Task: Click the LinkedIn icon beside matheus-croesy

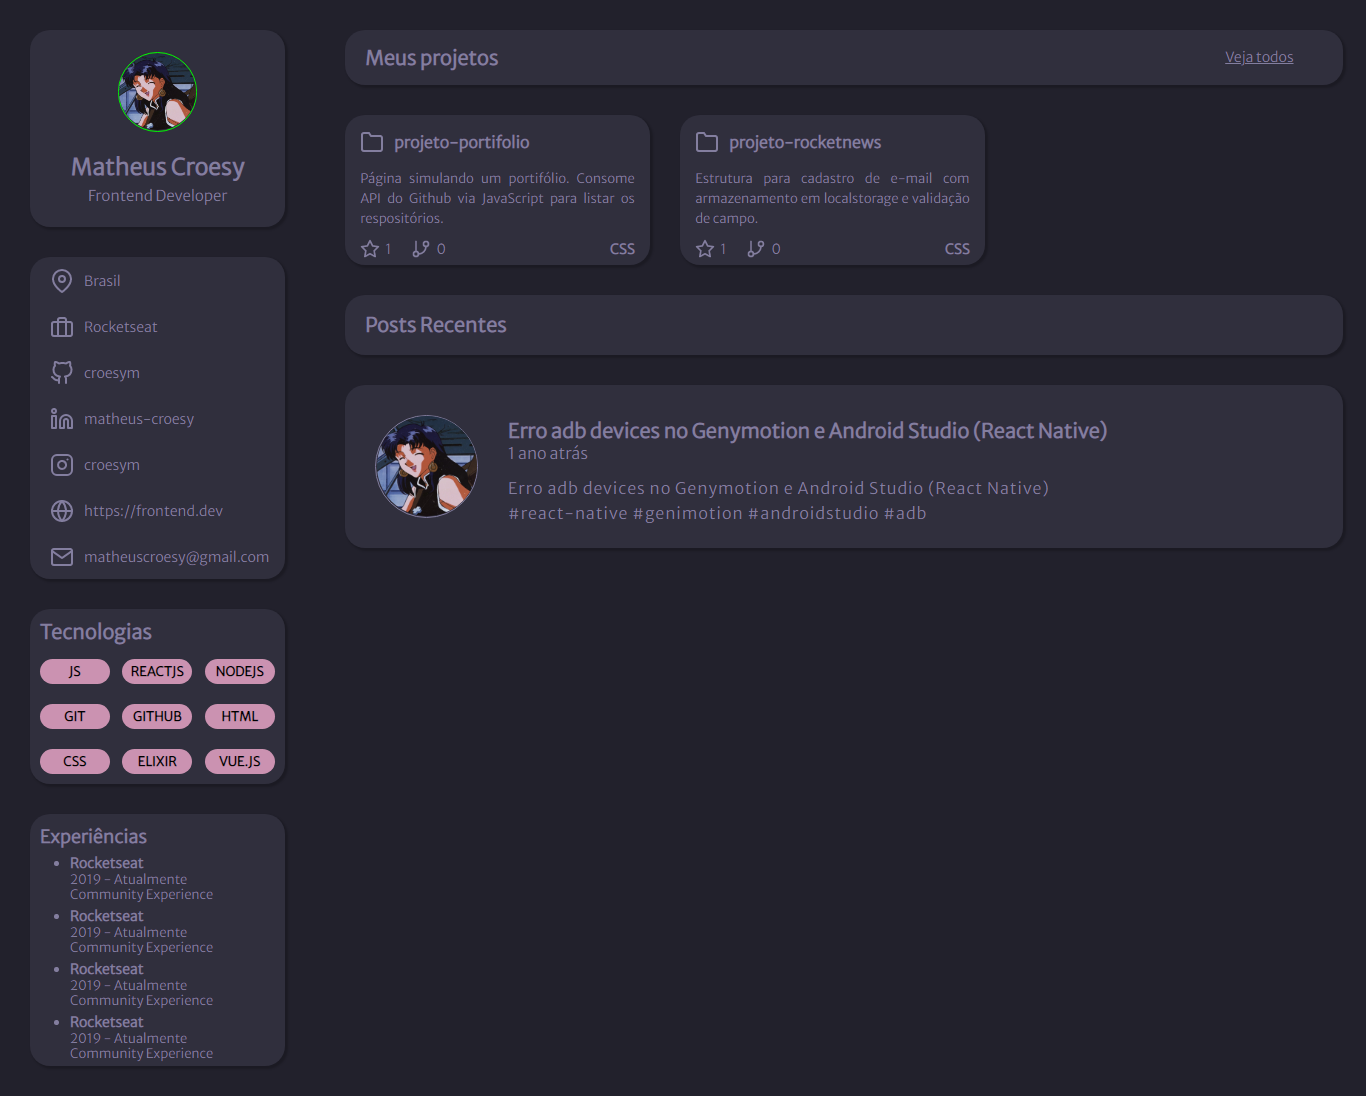Action: [x=61, y=418]
